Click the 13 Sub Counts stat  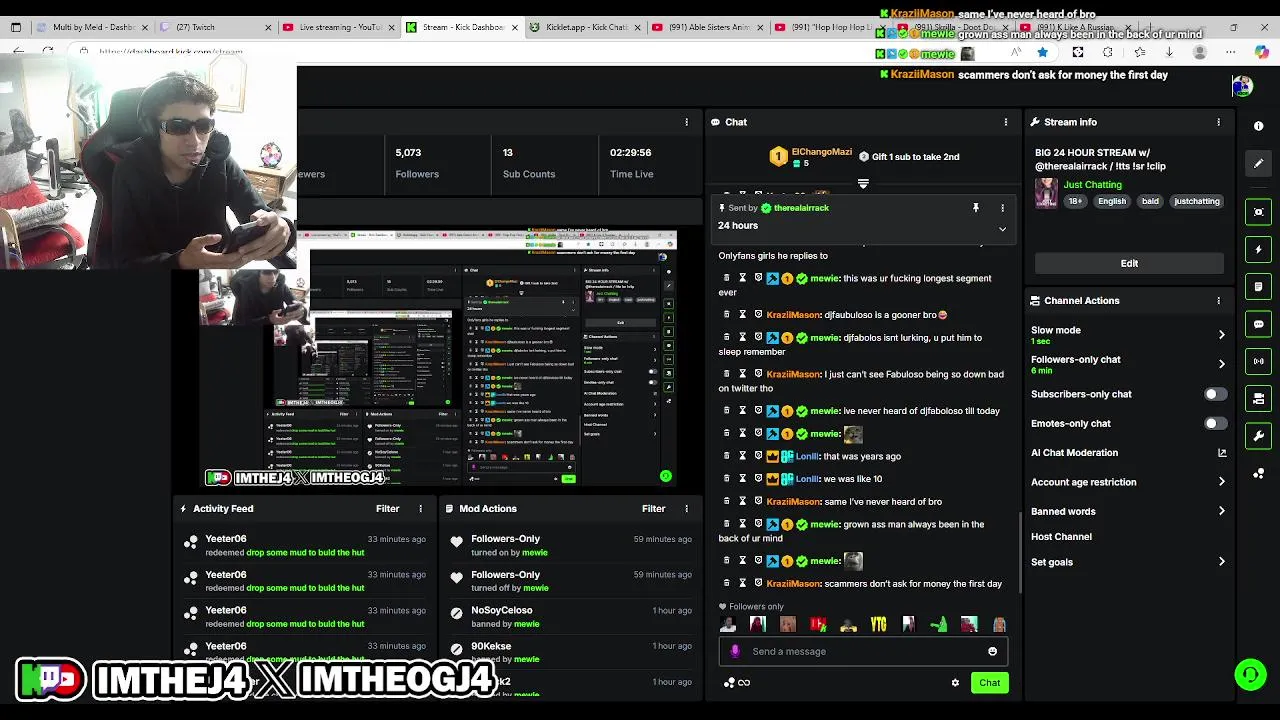(x=528, y=163)
